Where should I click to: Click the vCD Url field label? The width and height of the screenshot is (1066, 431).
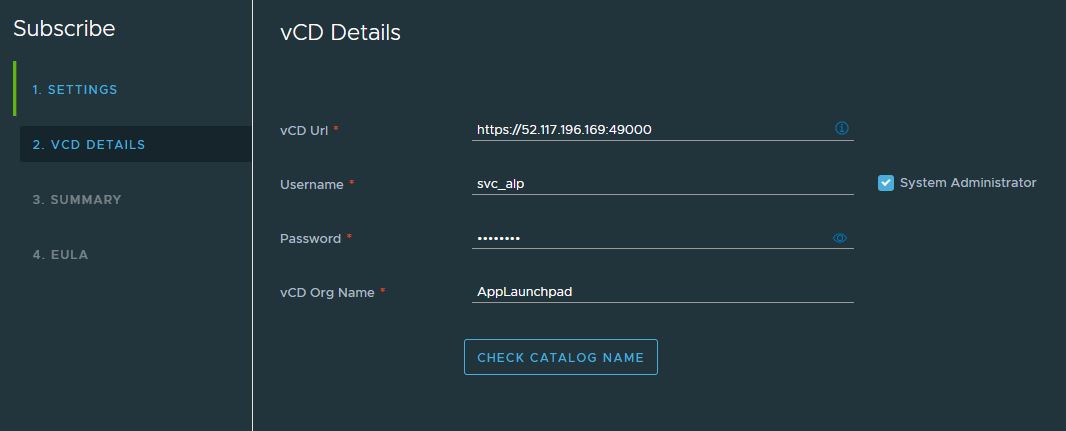pyautogui.click(x=304, y=130)
